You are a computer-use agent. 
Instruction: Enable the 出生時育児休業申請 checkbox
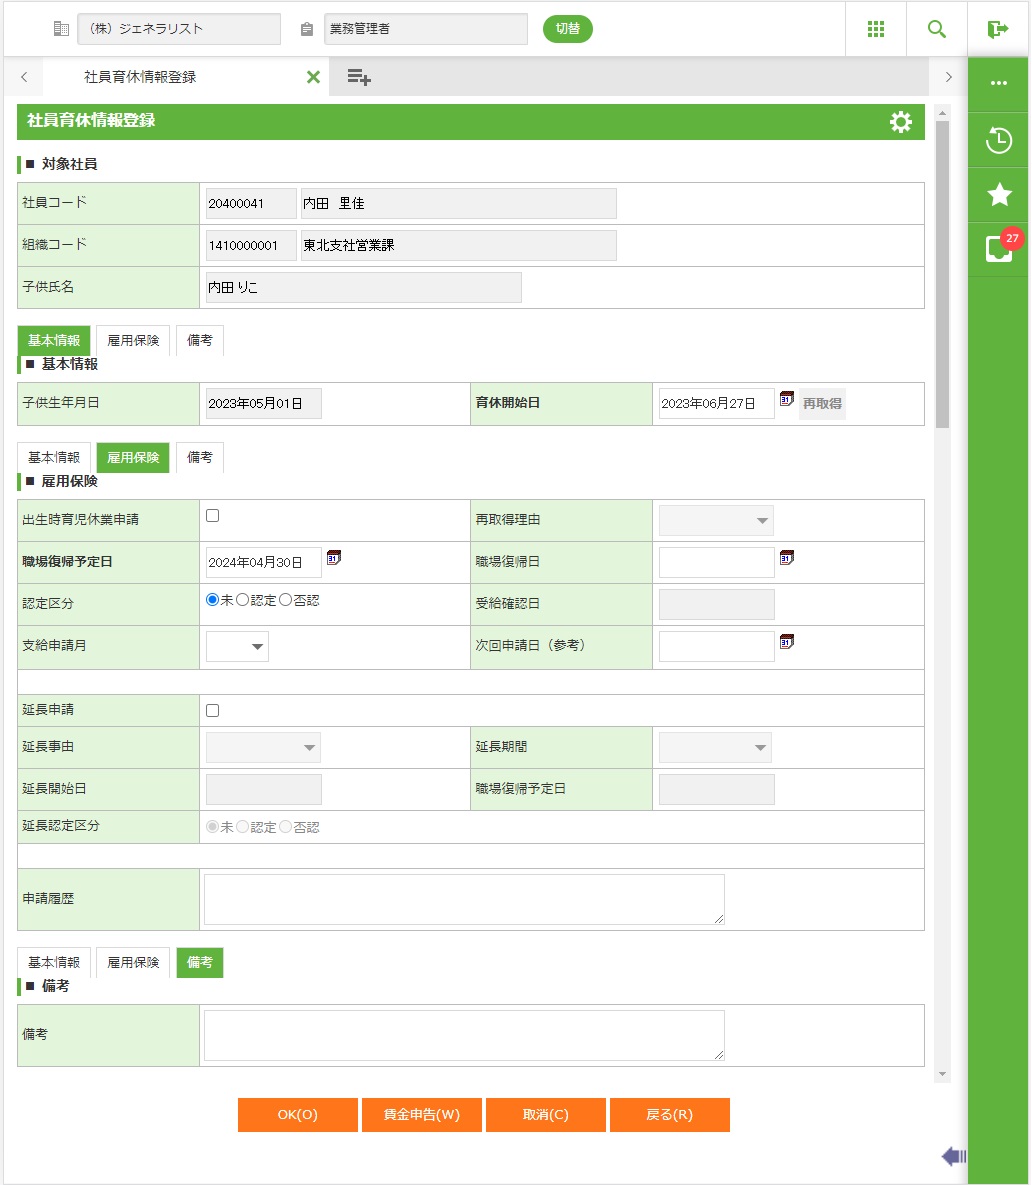coord(213,516)
